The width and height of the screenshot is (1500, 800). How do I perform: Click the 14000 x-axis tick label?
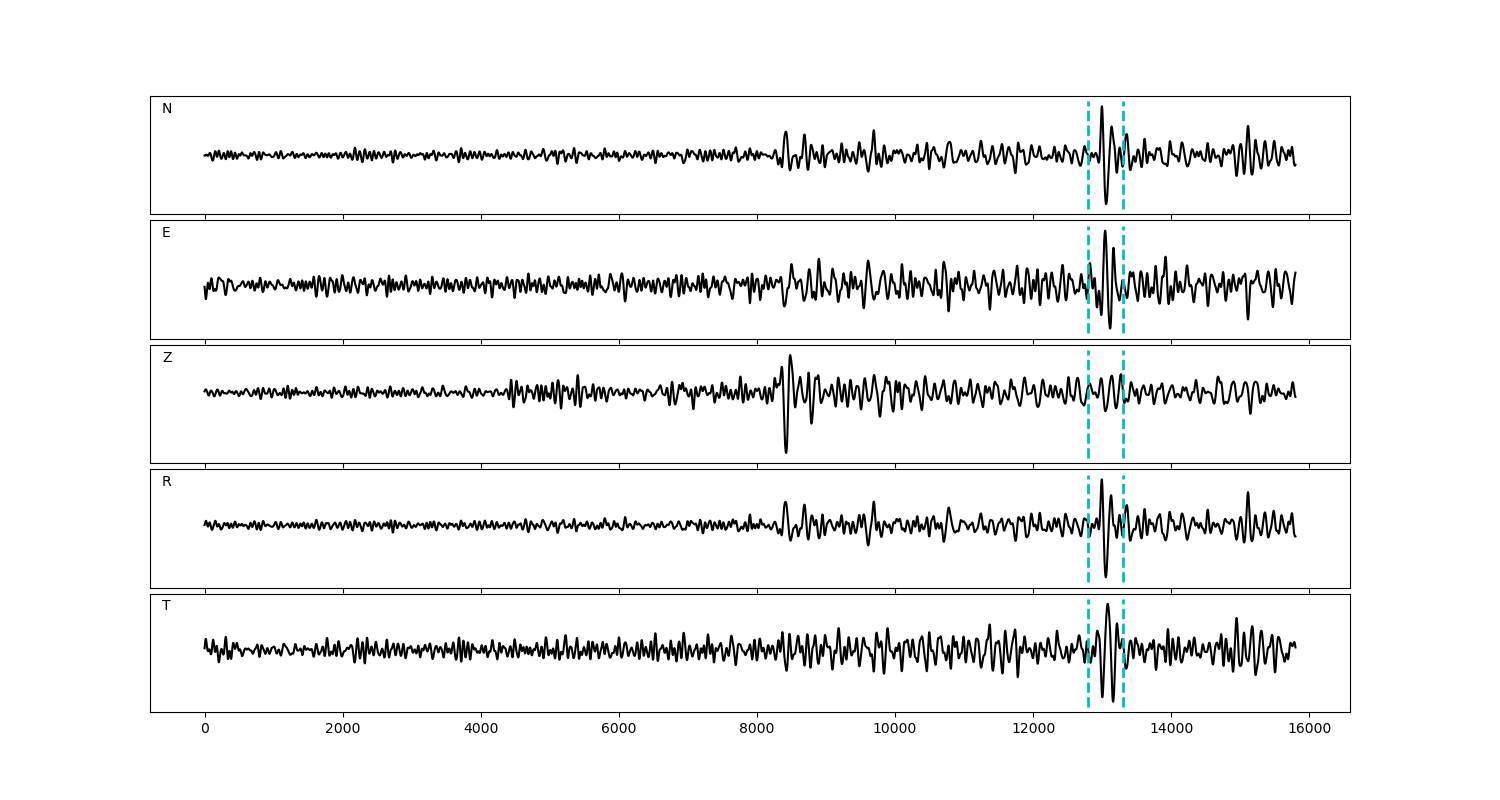click(x=1171, y=730)
